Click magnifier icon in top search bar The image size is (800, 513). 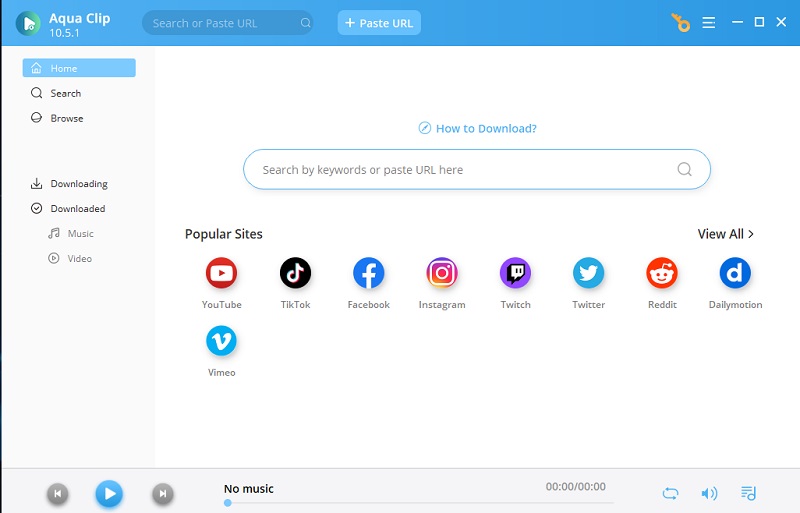click(305, 23)
